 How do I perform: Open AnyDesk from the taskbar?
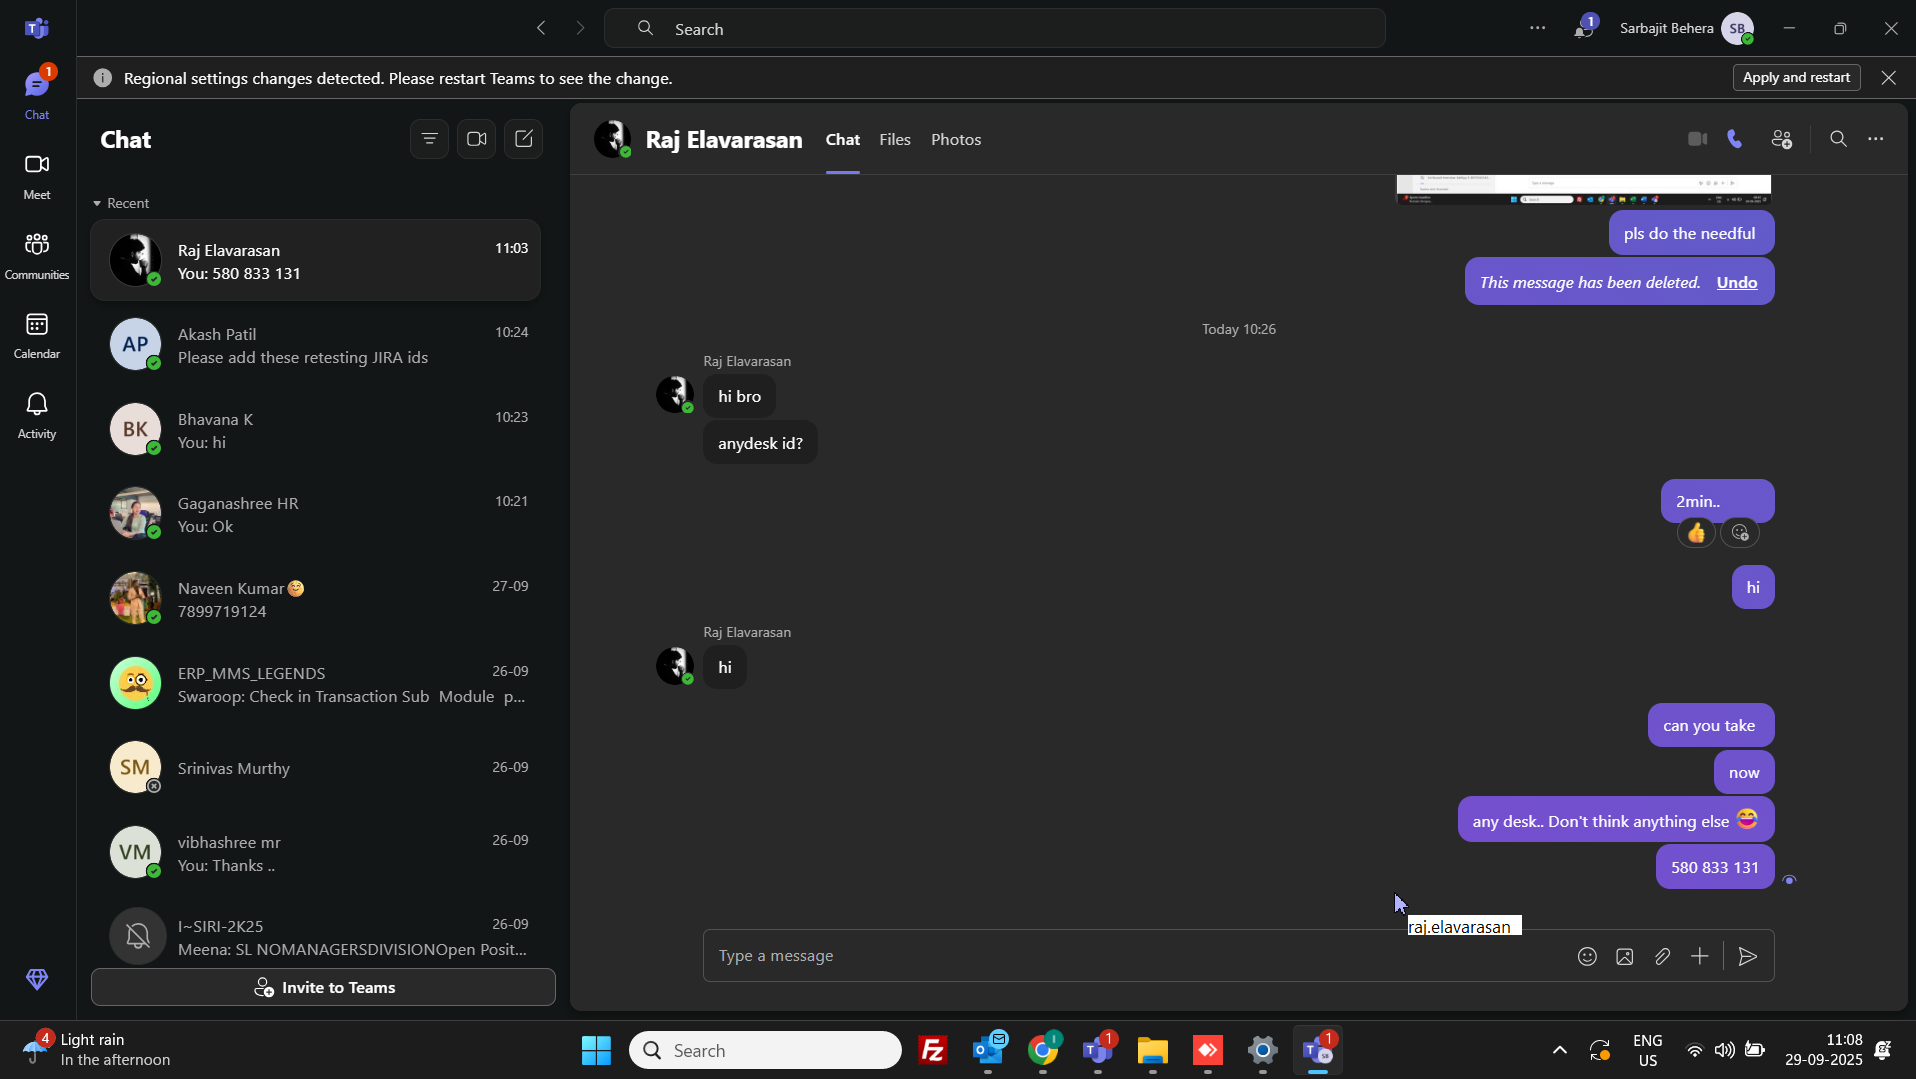pos(1208,1050)
